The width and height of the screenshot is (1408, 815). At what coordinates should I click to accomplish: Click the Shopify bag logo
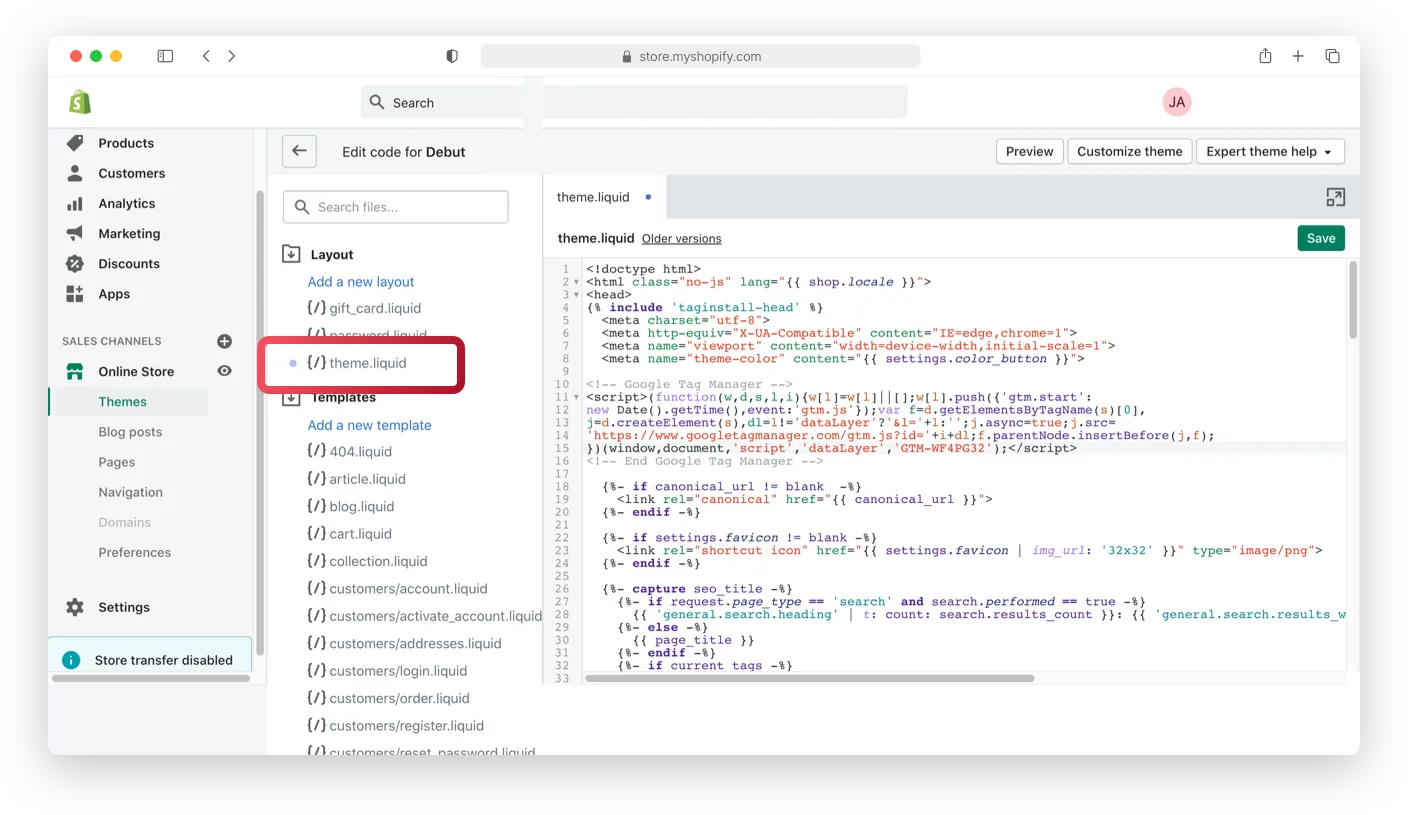(80, 102)
